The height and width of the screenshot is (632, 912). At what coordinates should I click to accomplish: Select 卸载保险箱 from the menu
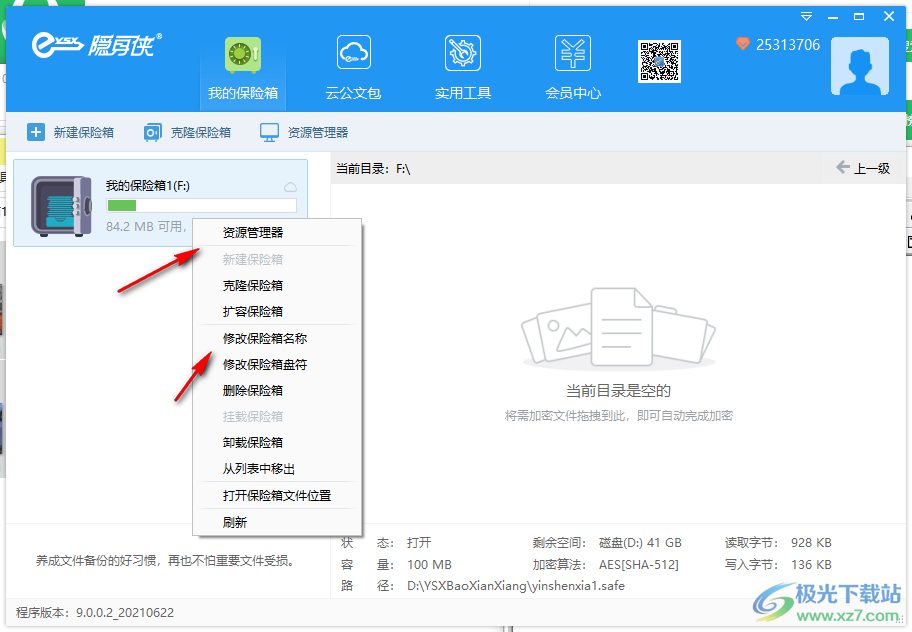(248, 441)
